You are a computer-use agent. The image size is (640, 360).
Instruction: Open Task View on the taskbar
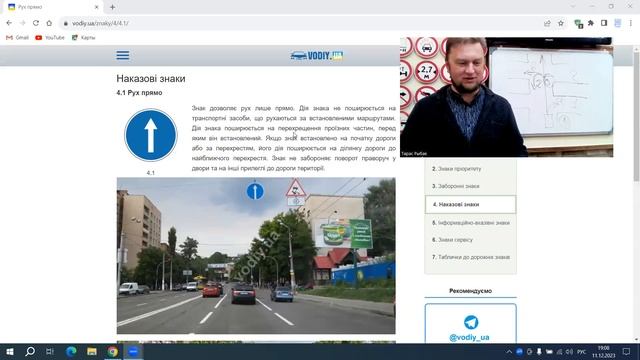coord(50,351)
